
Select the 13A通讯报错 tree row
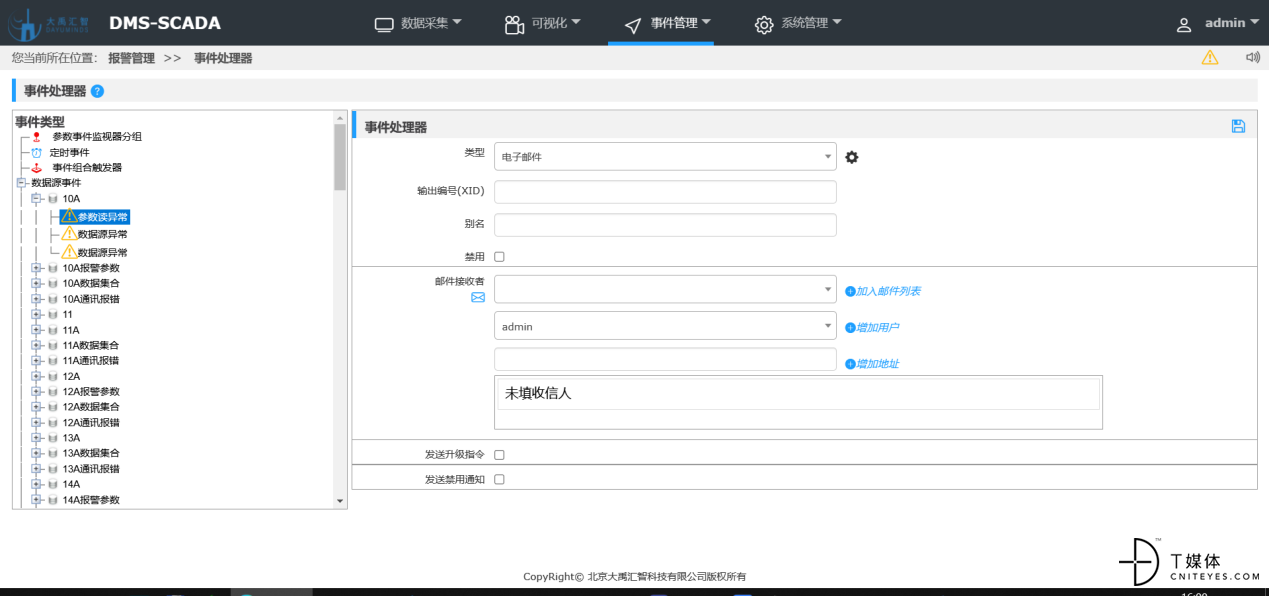point(91,469)
